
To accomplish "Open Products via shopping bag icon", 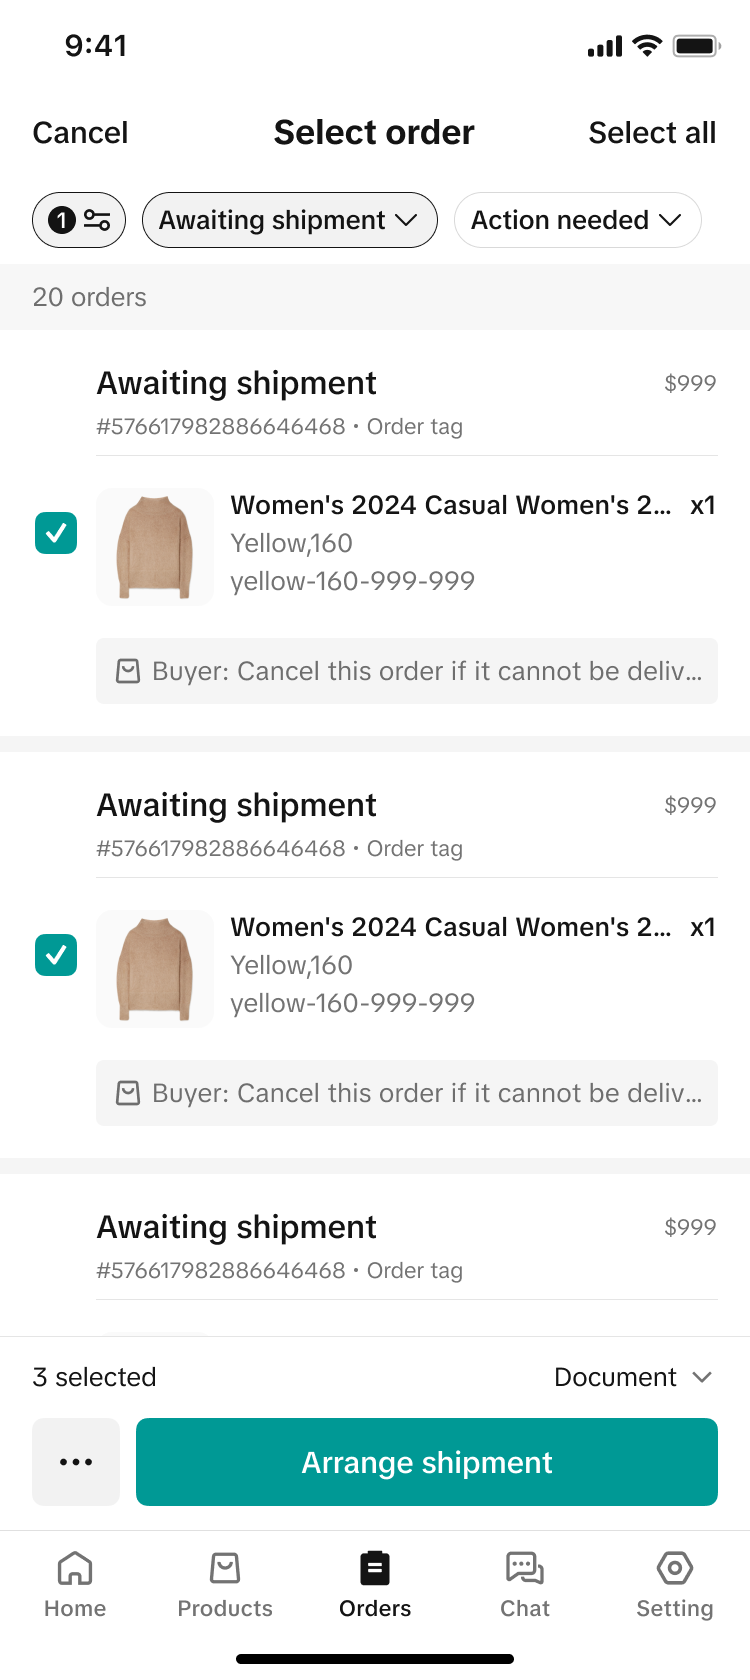I will [225, 1568].
